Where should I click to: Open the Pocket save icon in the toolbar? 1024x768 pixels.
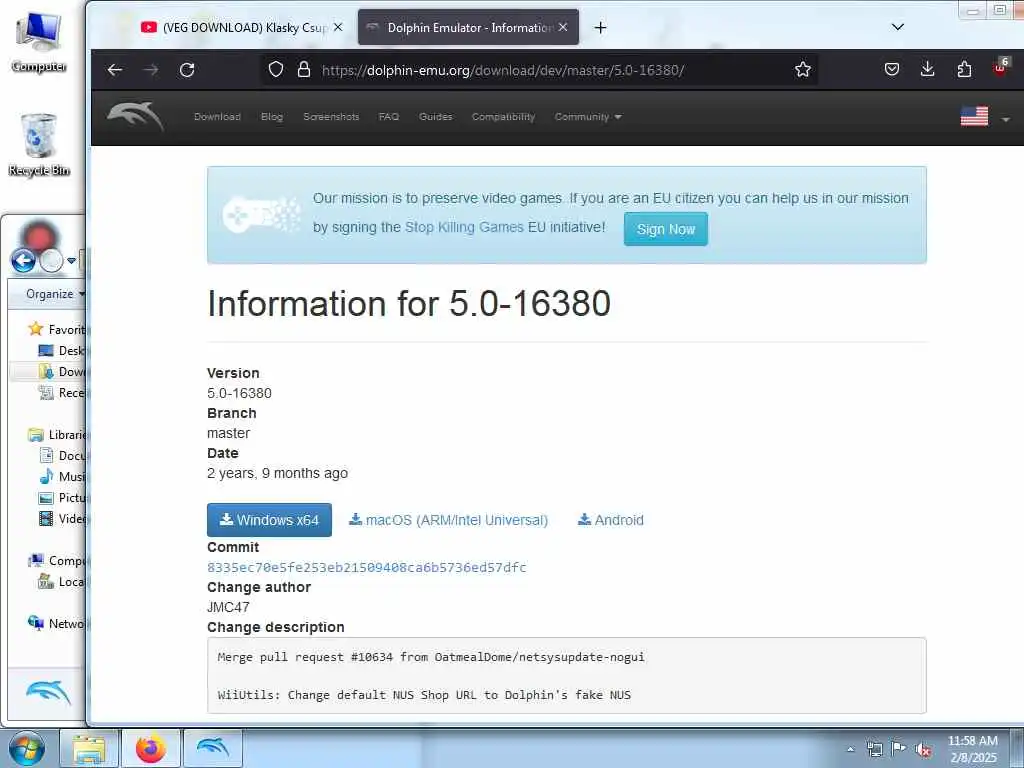tap(891, 69)
